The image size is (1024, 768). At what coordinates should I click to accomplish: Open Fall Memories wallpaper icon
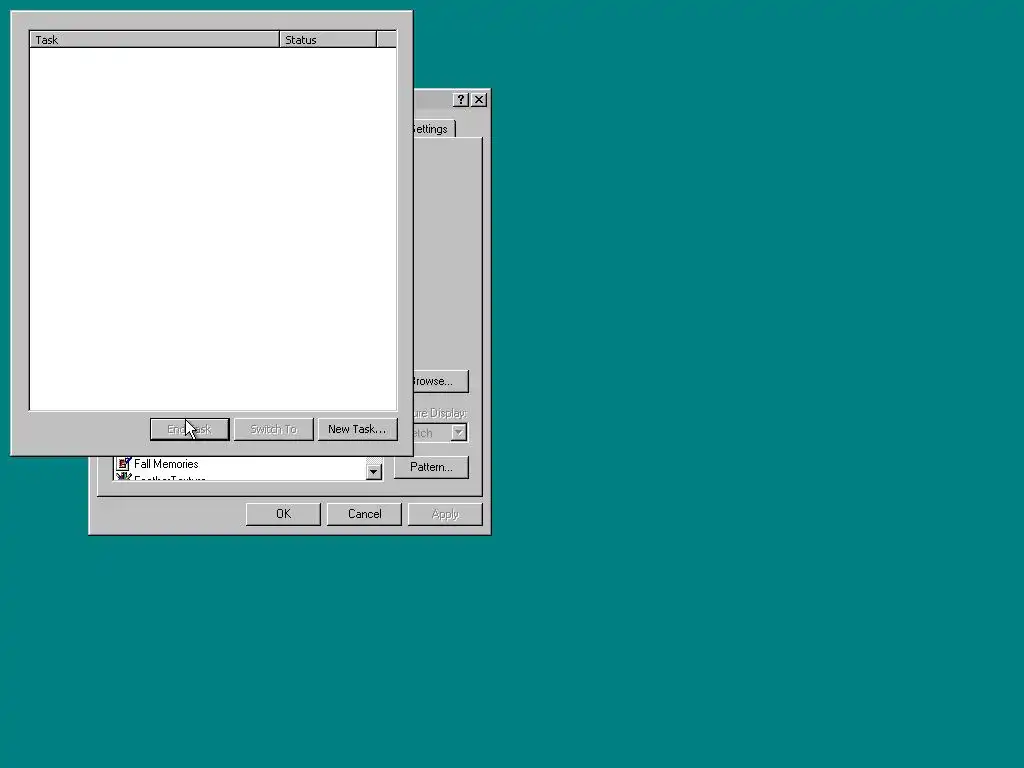(123, 464)
